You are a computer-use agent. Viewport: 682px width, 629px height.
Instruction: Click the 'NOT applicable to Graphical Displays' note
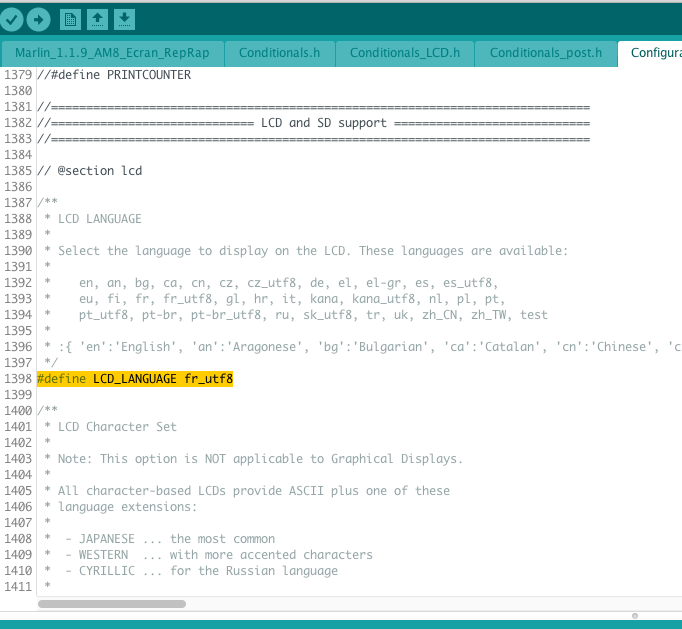(x=254, y=459)
